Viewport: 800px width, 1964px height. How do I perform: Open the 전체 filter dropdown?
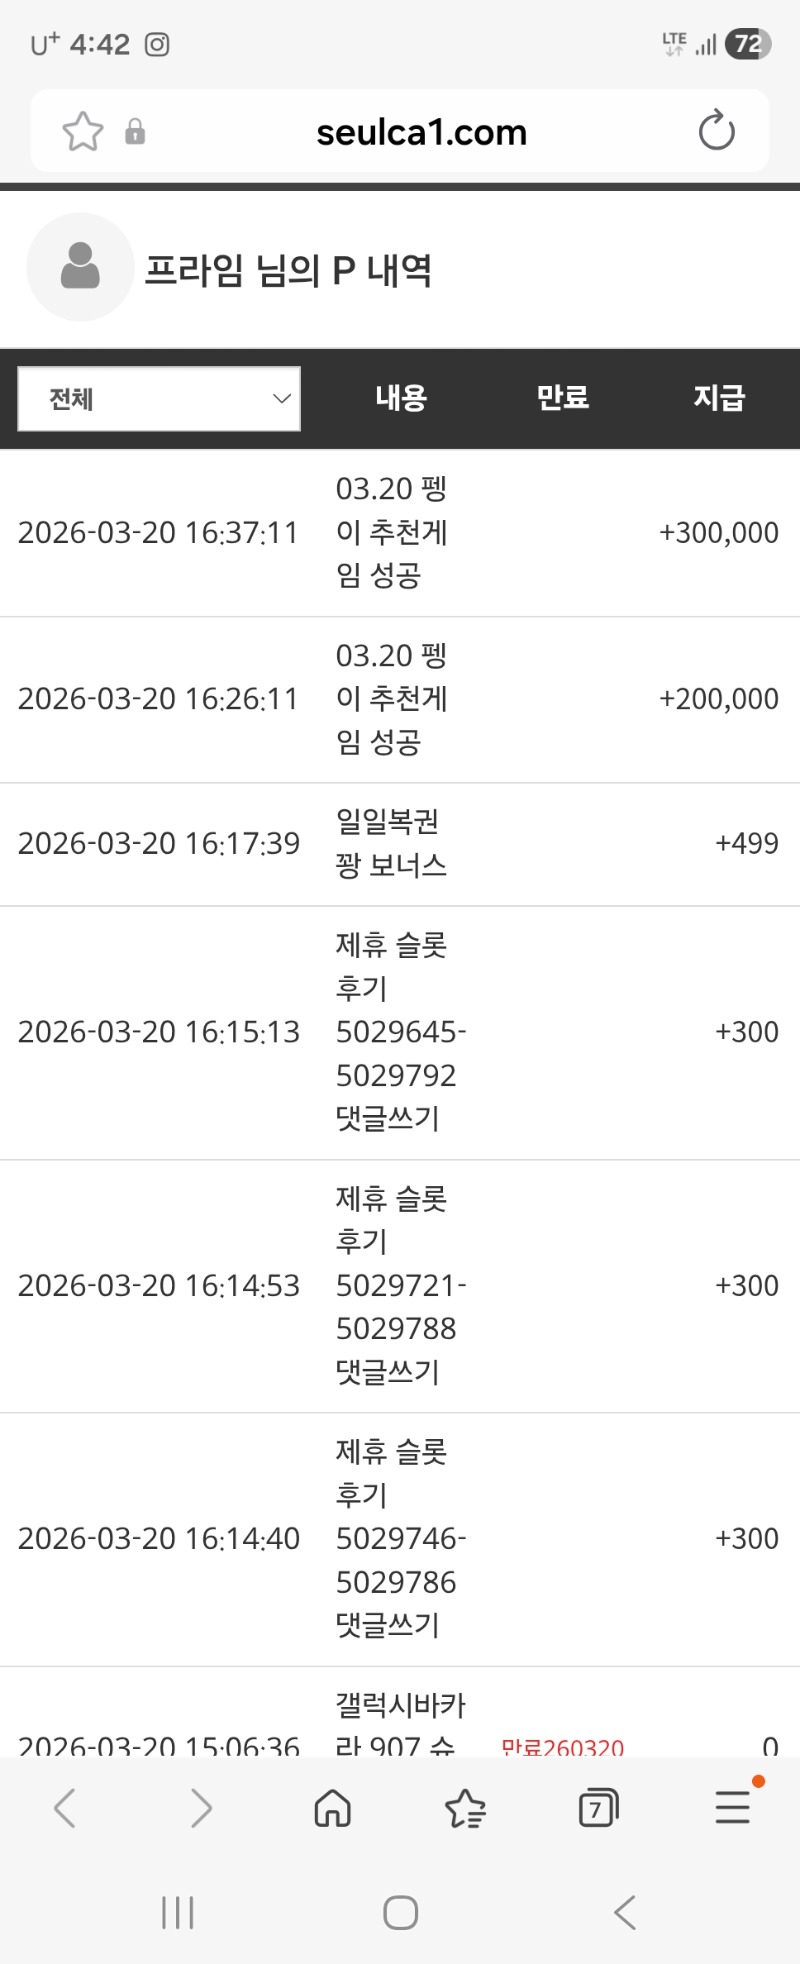coord(159,399)
